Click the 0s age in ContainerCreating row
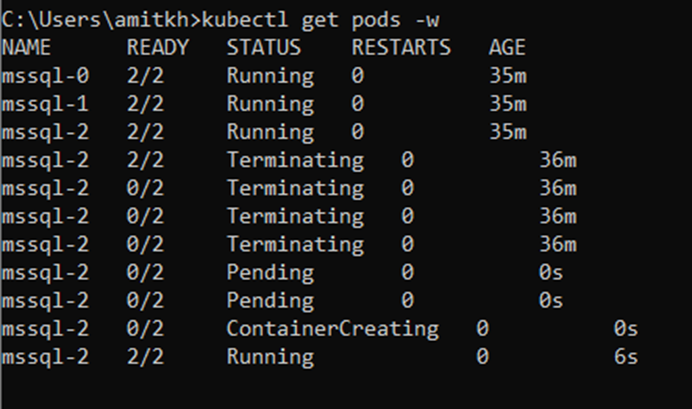The height and width of the screenshot is (409, 692). pyautogui.click(x=626, y=328)
